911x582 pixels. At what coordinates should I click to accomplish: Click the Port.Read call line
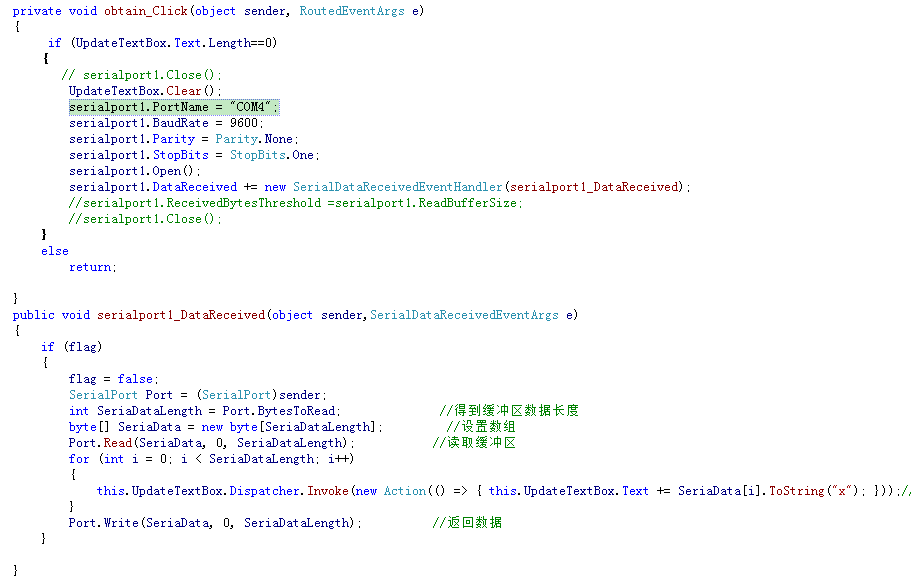click(x=211, y=443)
